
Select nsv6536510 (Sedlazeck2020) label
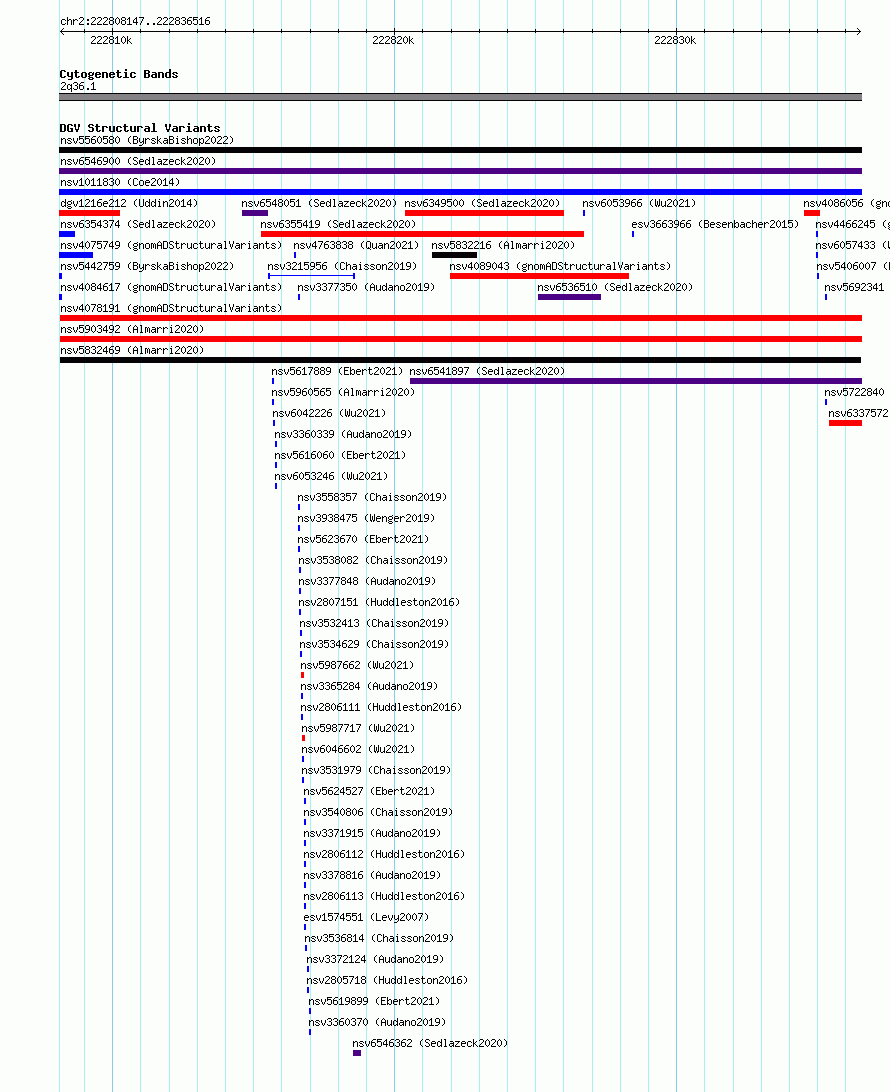click(615, 287)
